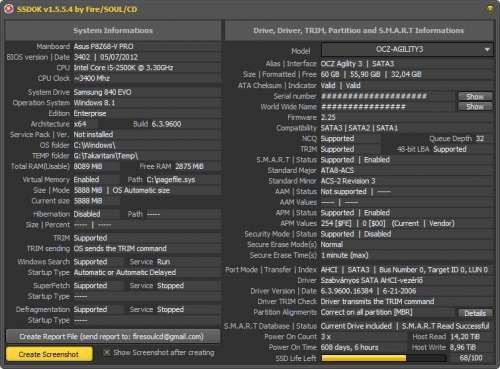Viewport: 500px width, 369px height.
Task: Click Build value 6.3.9600
Action: (x=166, y=124)
